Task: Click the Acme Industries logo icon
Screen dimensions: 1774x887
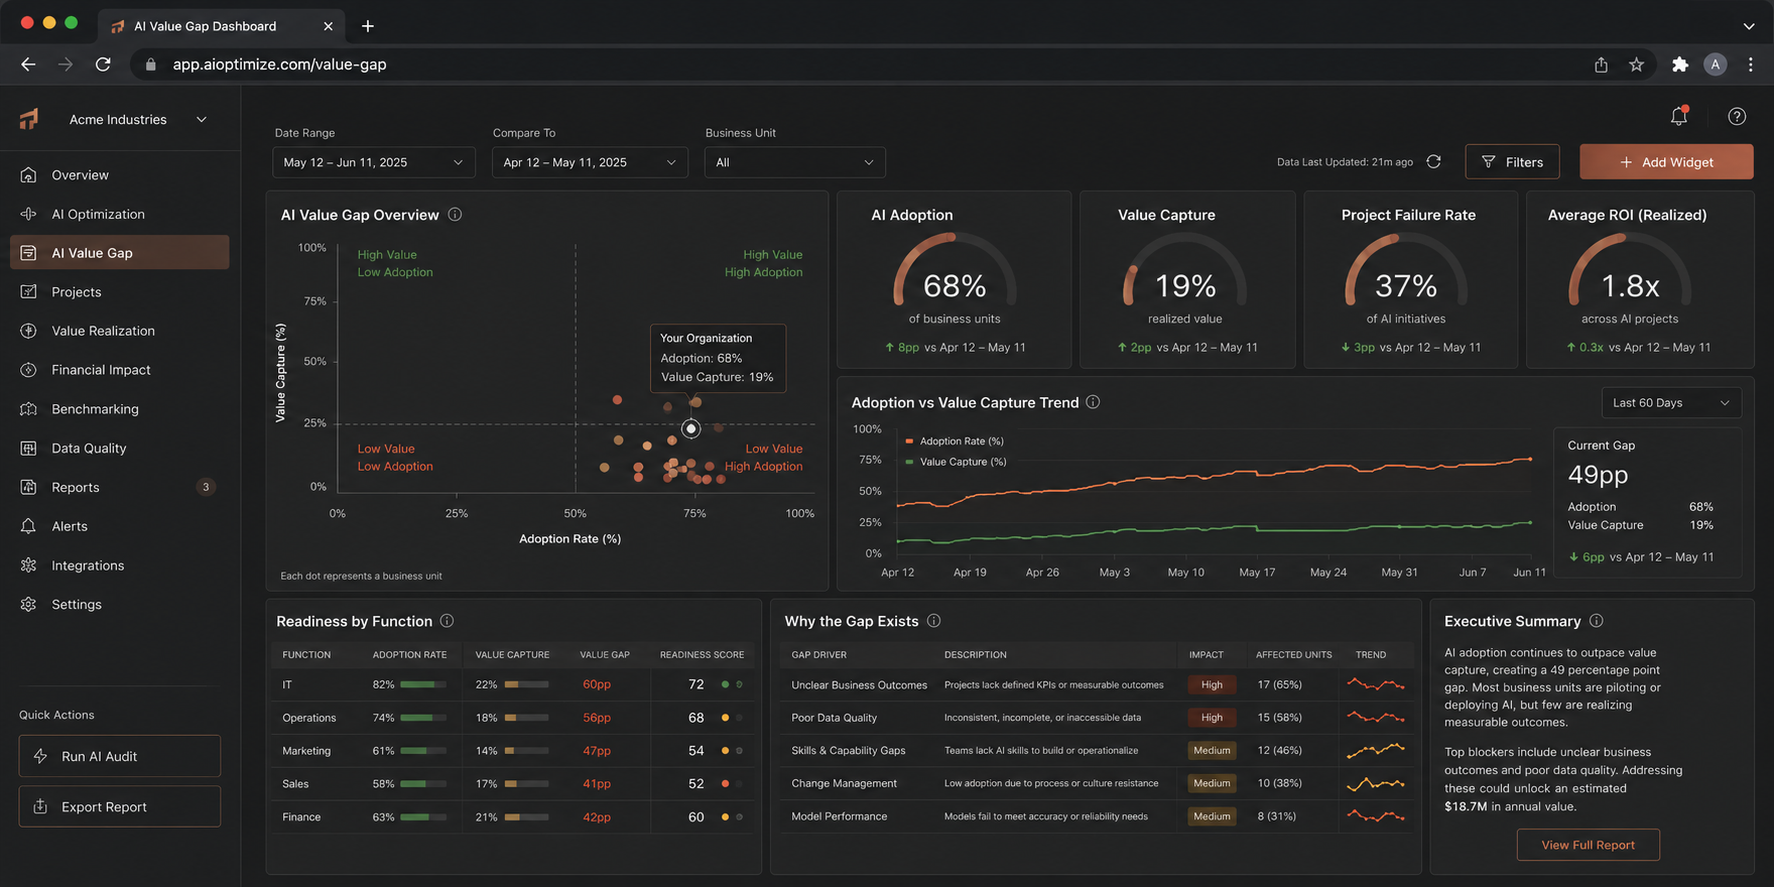Action: pos(29,119)
